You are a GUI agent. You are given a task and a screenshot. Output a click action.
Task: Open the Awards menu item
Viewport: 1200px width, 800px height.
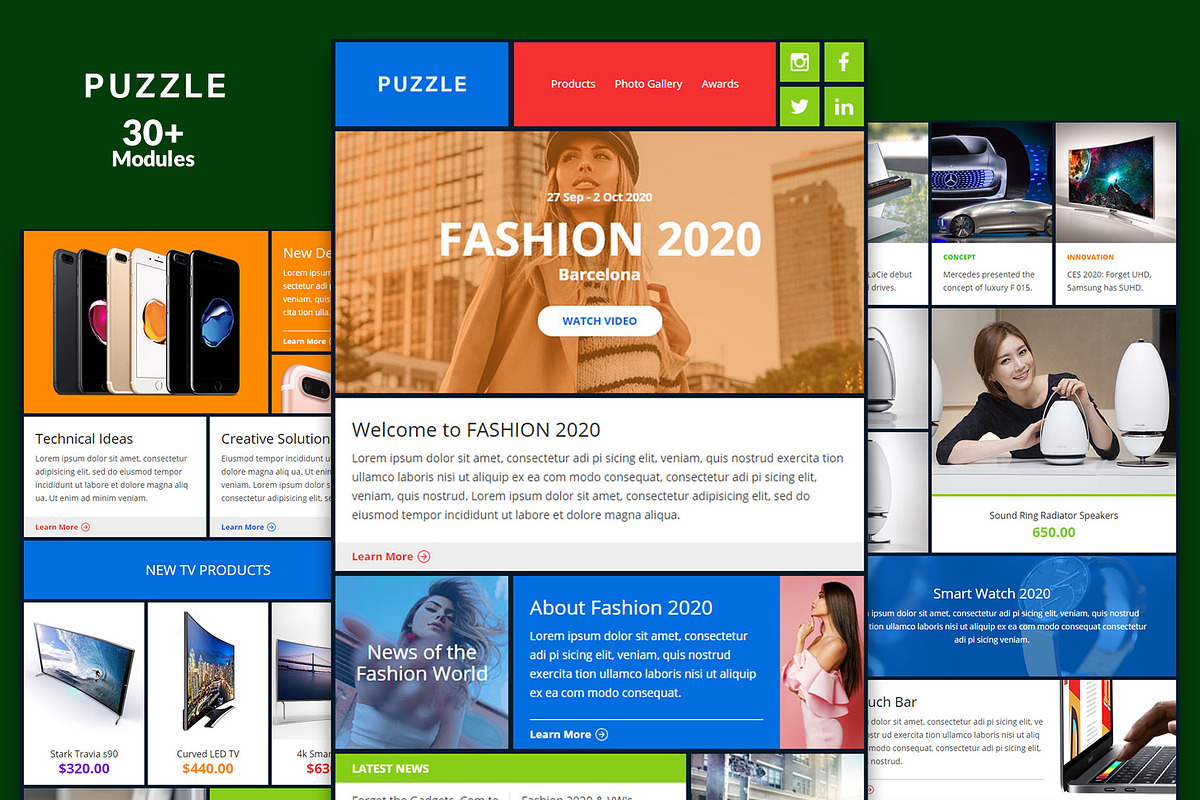[x=720, y=84]
